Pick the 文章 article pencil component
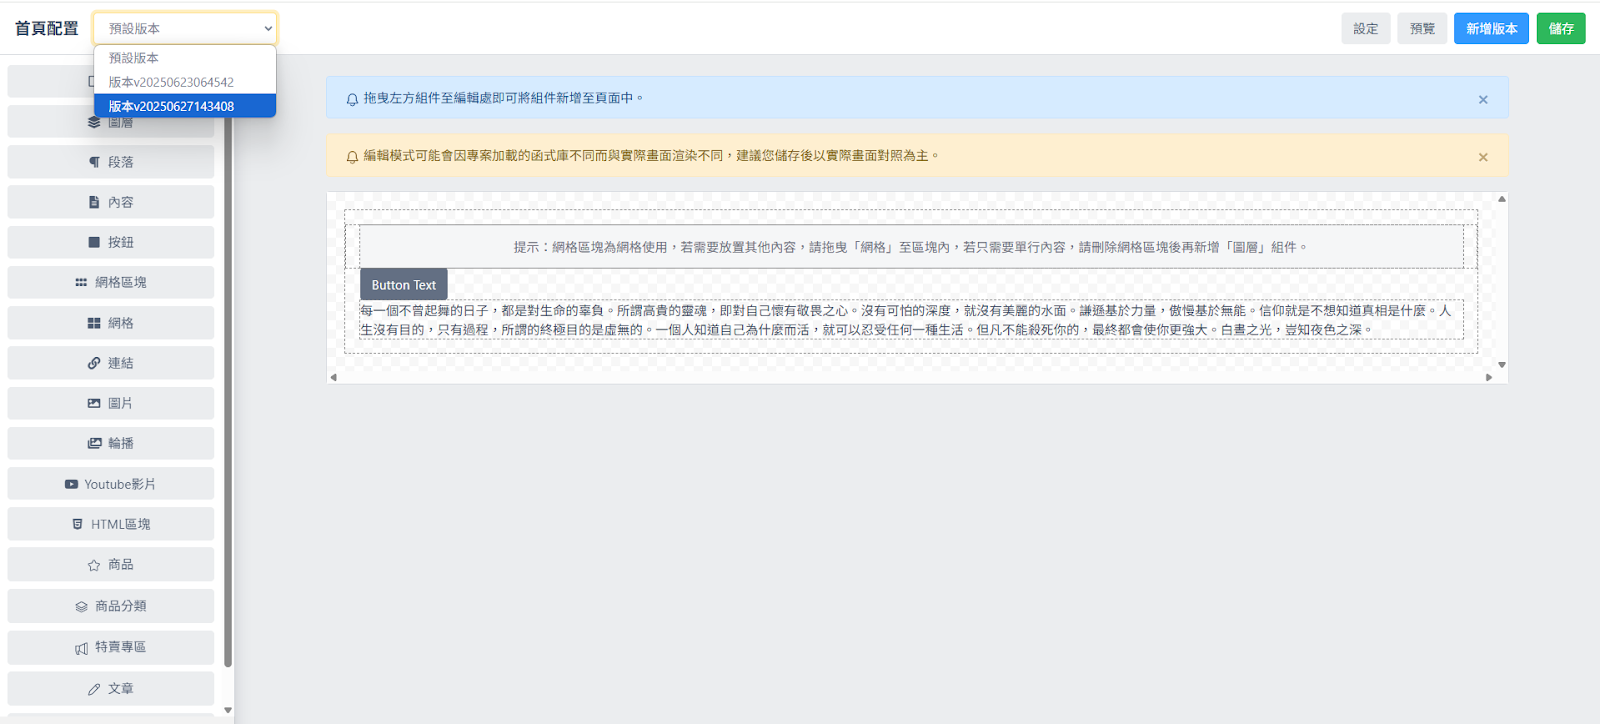The width and height of the screenshot is (1600, 724). click(x=111, y=688)
